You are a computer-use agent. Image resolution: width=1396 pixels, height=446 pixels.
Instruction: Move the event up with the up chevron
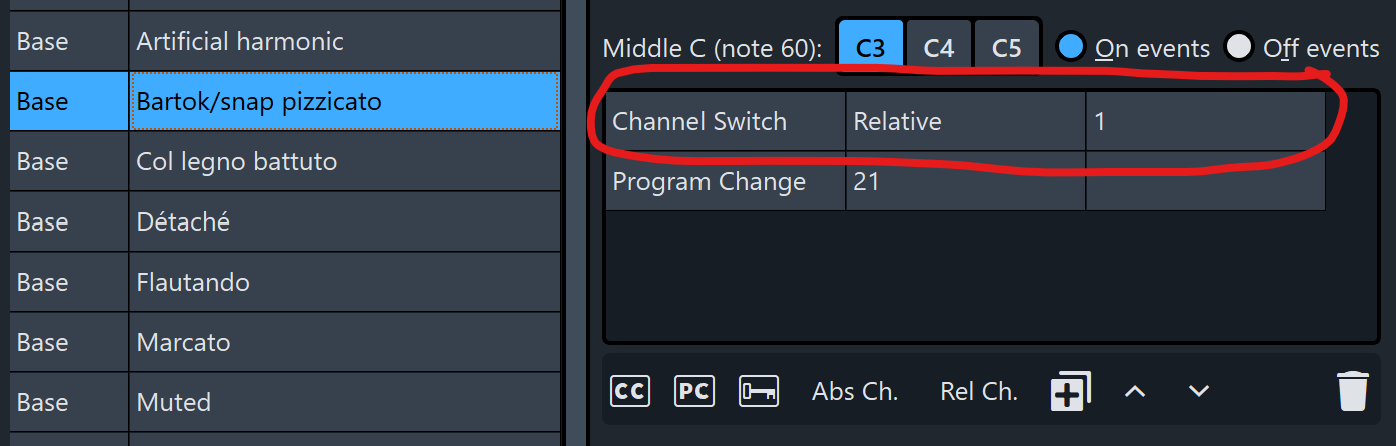click(x=1134, y=391)
